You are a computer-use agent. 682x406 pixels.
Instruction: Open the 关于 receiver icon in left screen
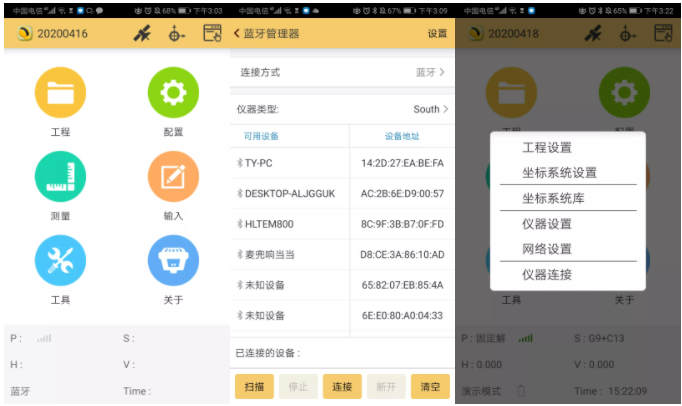point(173,260)
